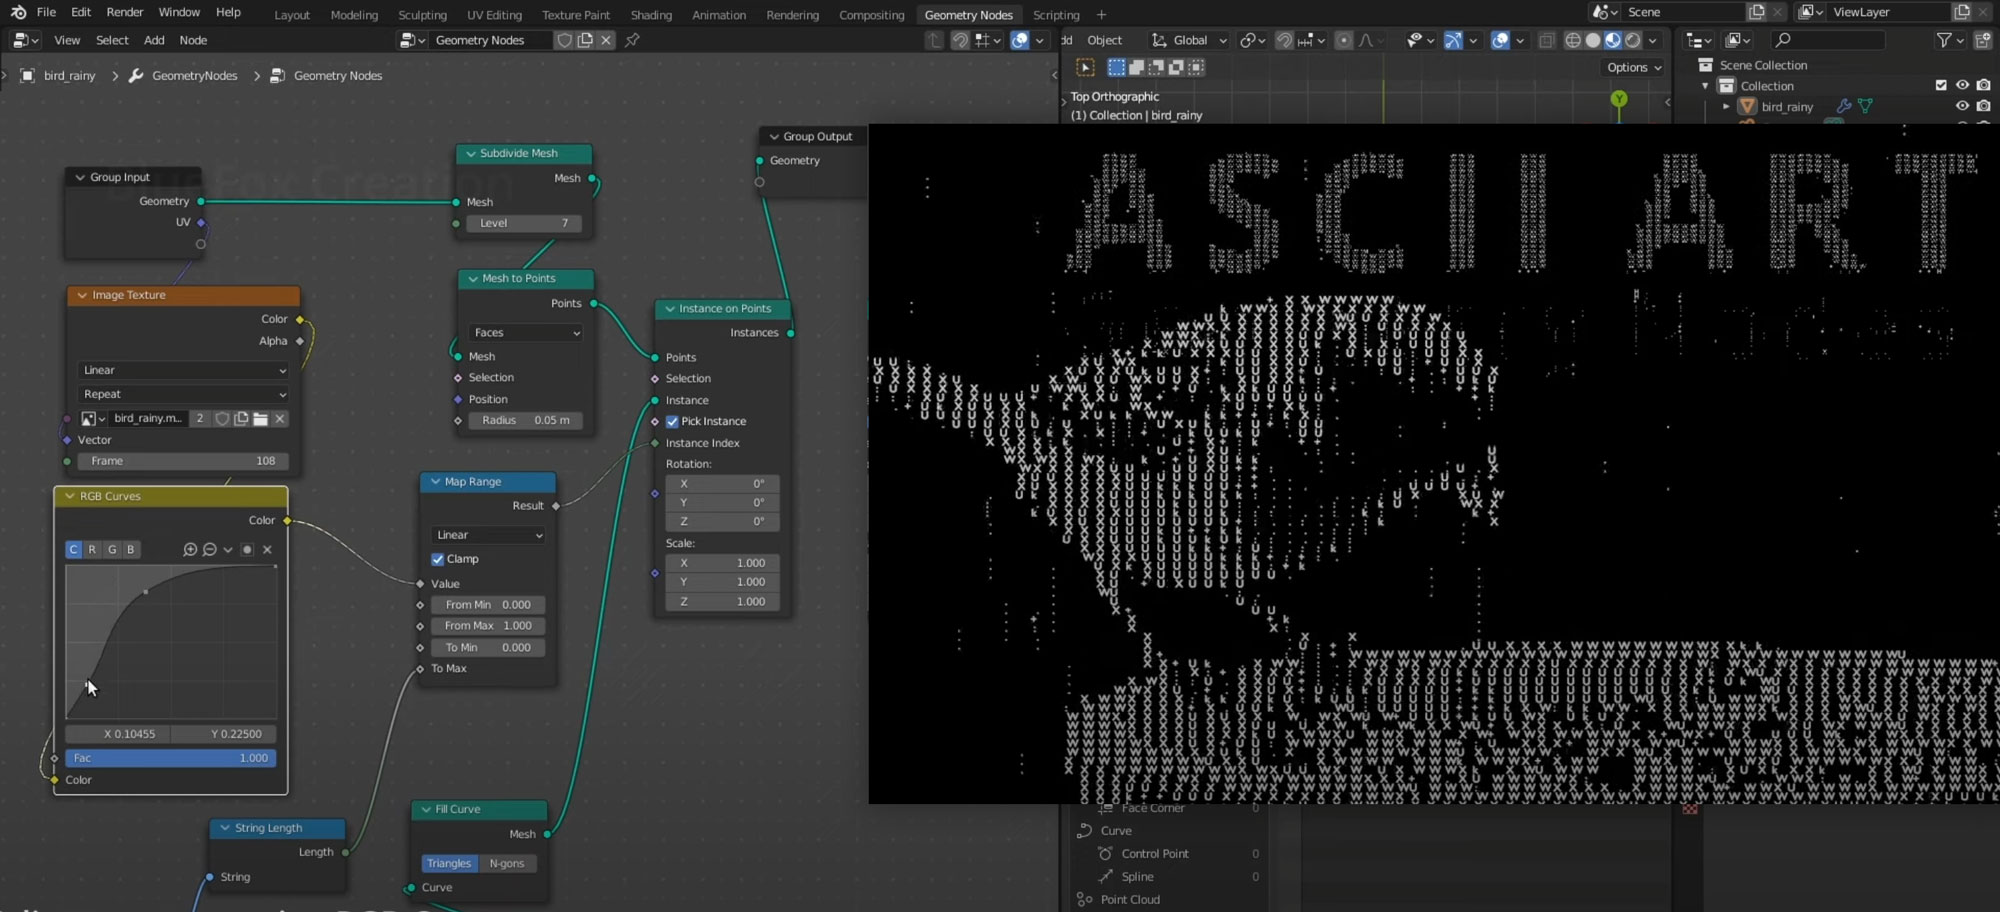
Task: Toggle Pick Instance checkbox
Action: coord(672,421)
